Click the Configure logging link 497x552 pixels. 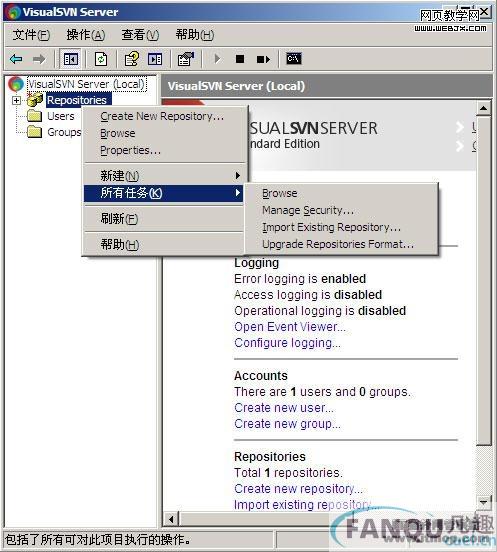[x=287, y=343]
